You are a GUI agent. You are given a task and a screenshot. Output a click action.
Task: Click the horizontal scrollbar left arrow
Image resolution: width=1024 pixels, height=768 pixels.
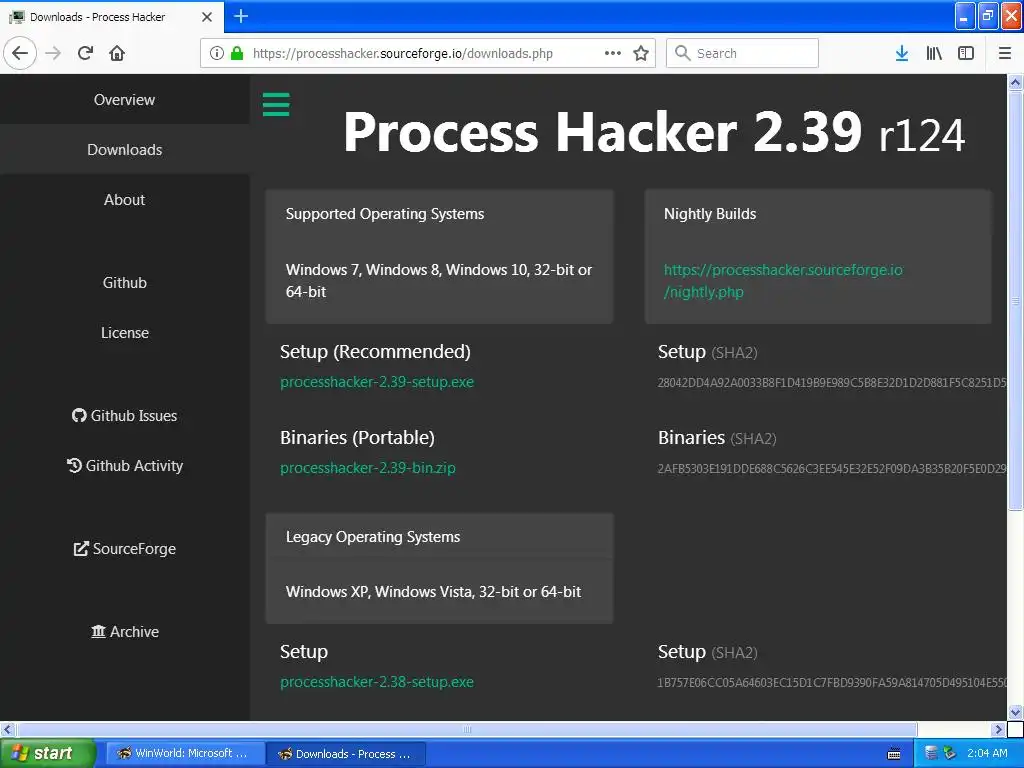pyautogui.click(x=7, y=729)
